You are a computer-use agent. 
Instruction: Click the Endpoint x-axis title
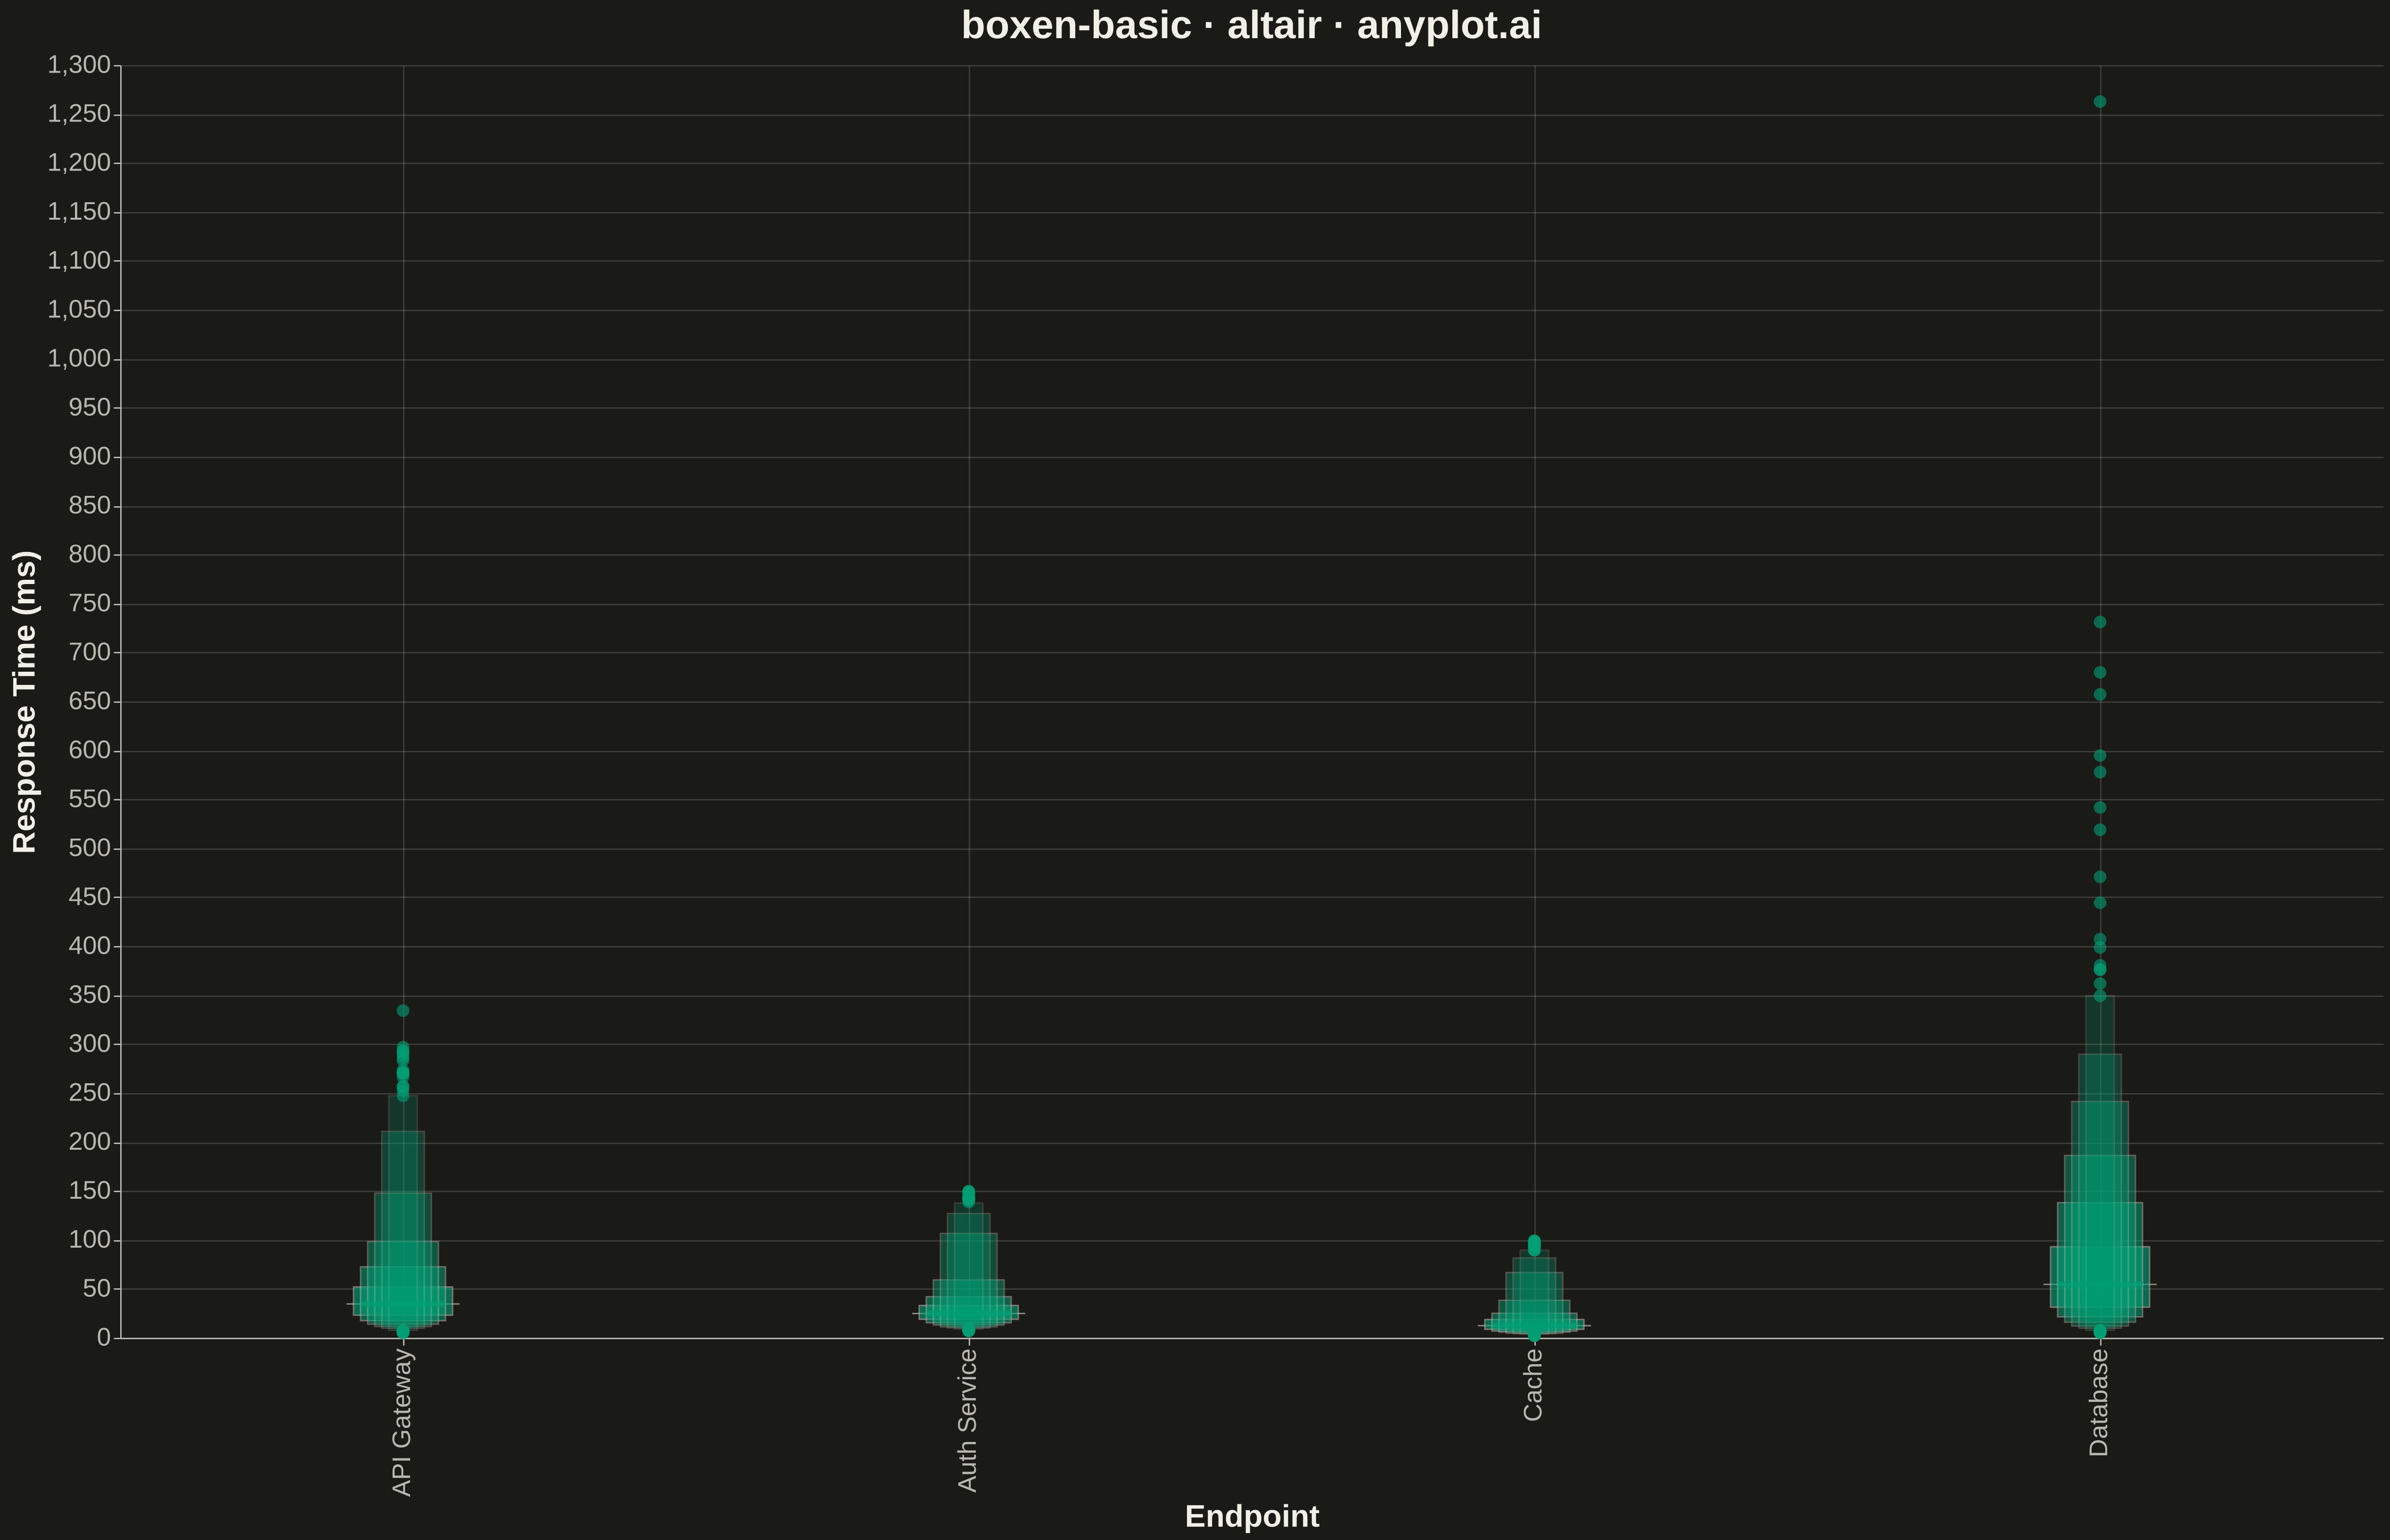pos(1252,1517)
